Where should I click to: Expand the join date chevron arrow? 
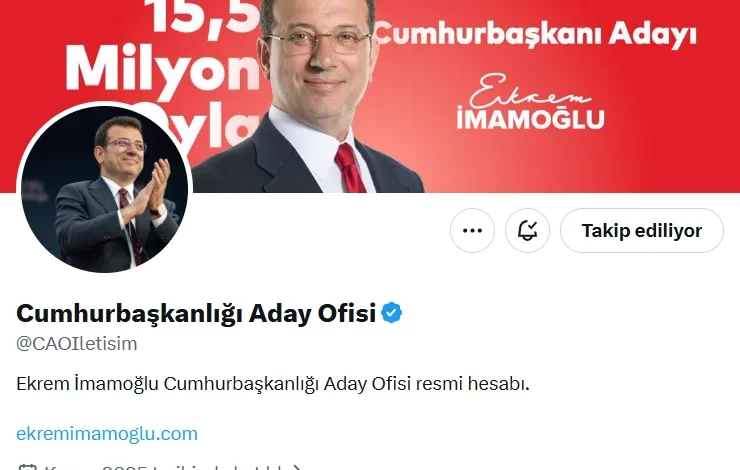coord(297,468)
